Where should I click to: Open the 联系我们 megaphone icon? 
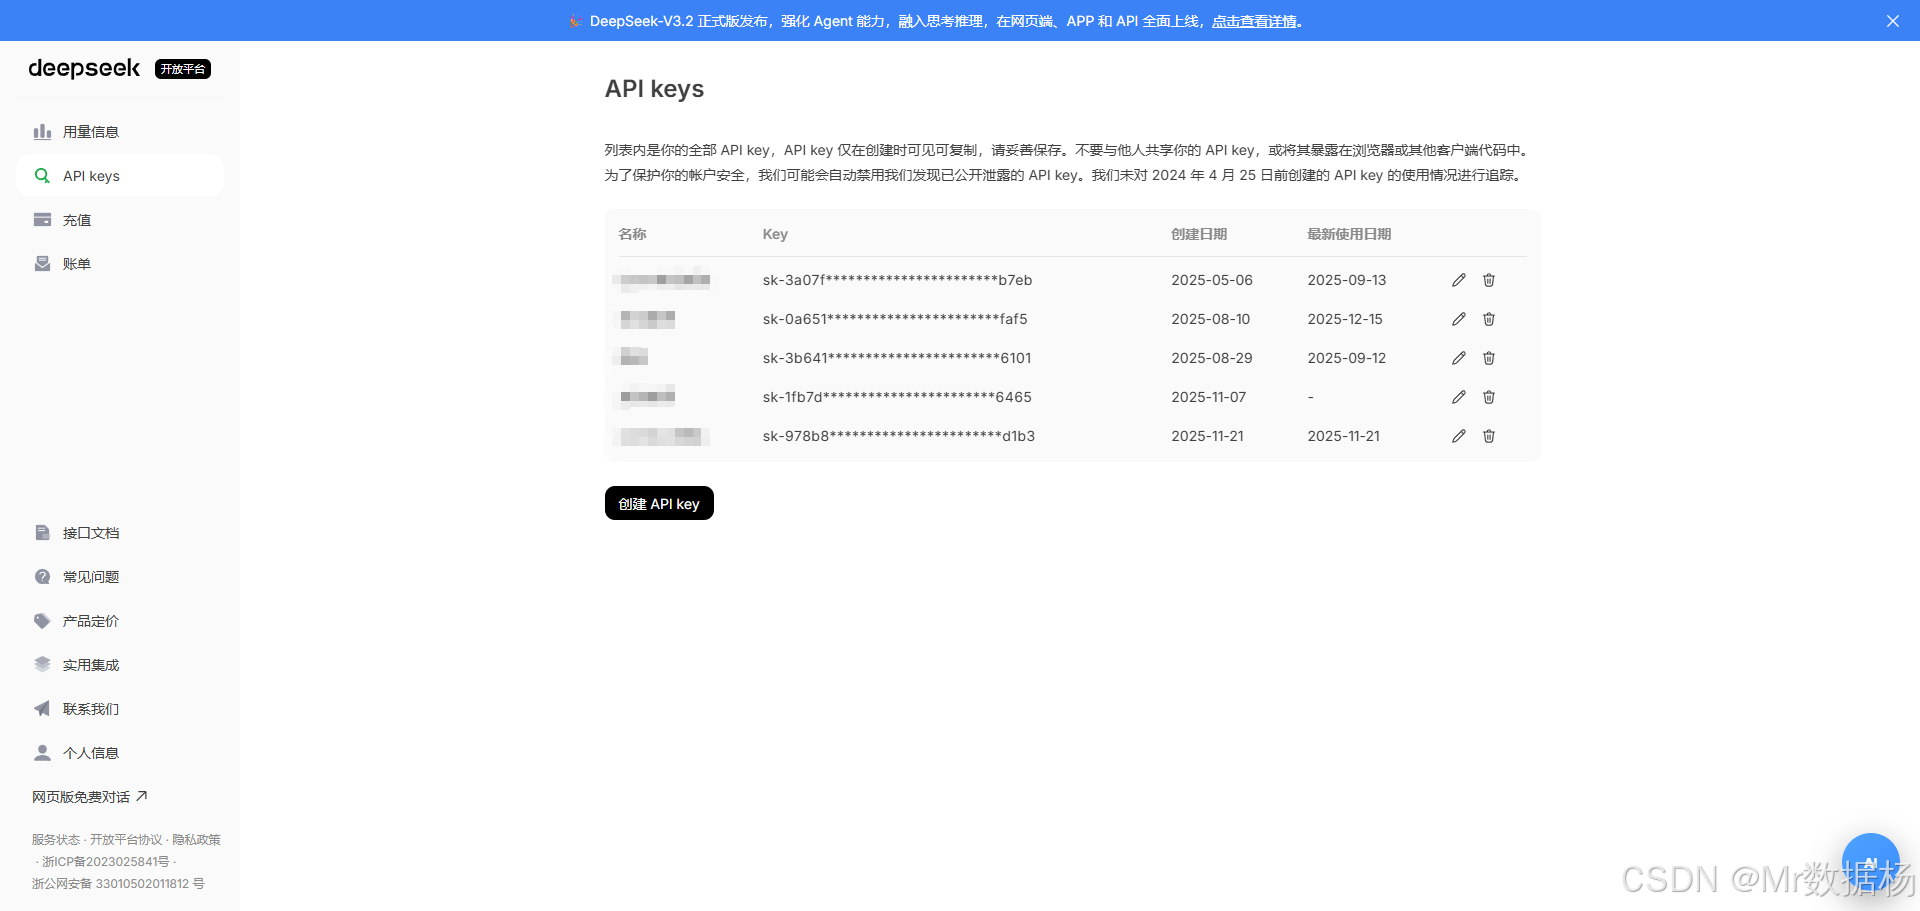pyautogui.click(x=42, y=708)
